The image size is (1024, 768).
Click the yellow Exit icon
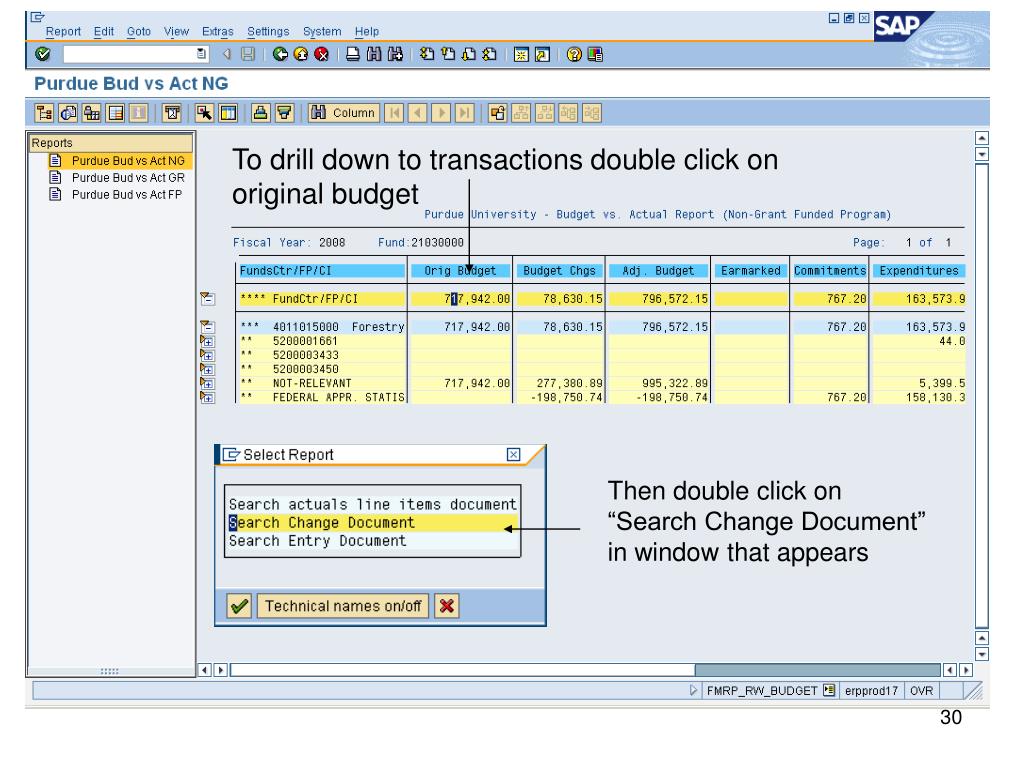pyautogui.click(x=301, y=55)
